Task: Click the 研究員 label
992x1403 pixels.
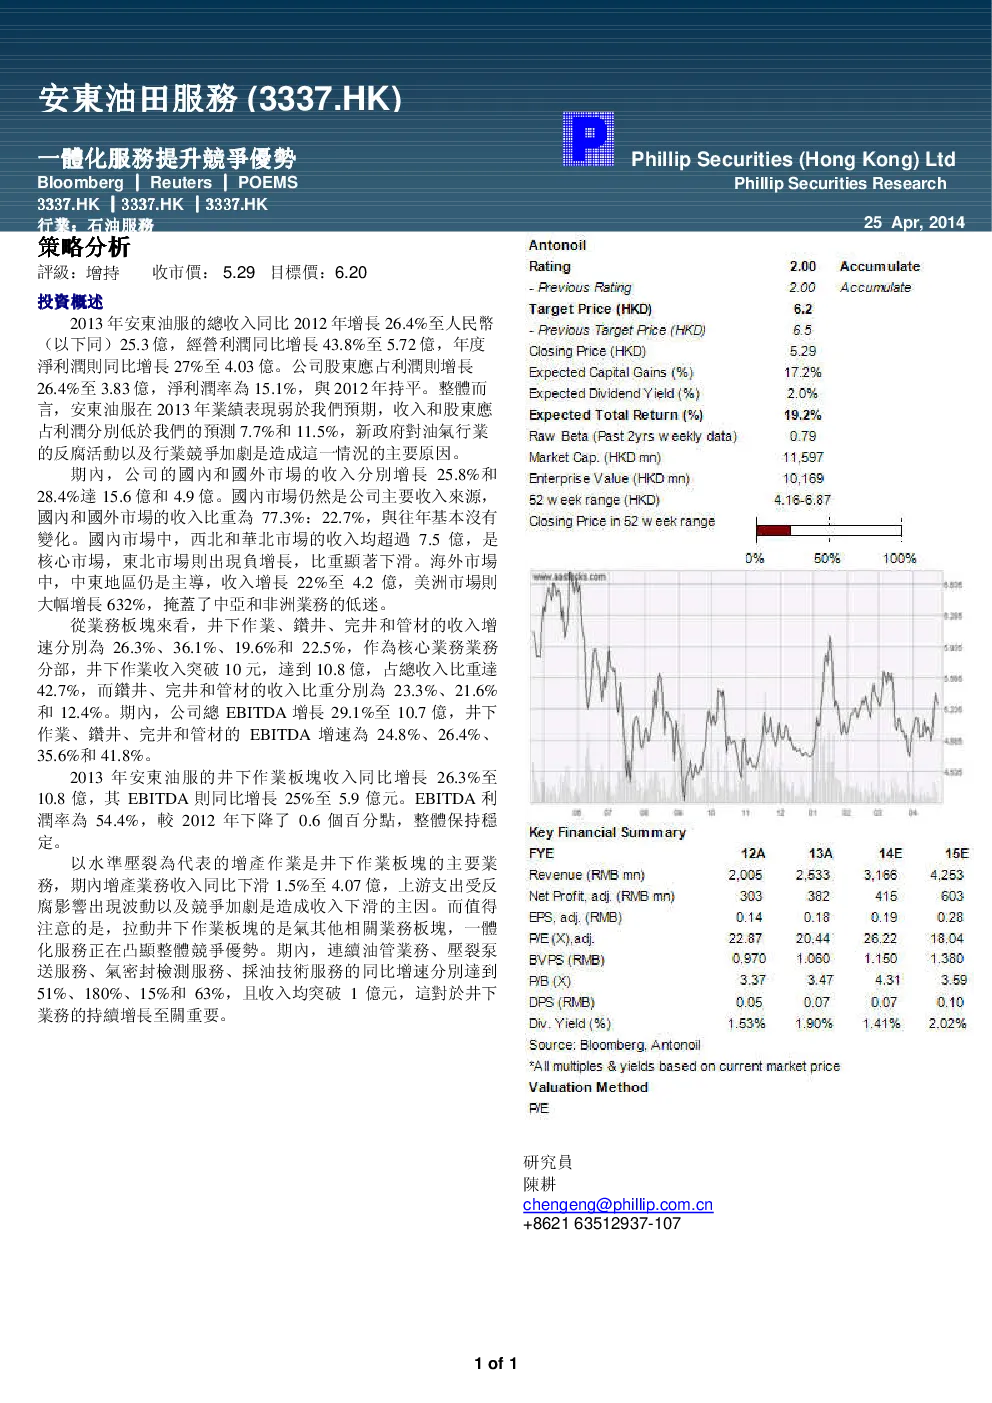Action: point(548,1162)
